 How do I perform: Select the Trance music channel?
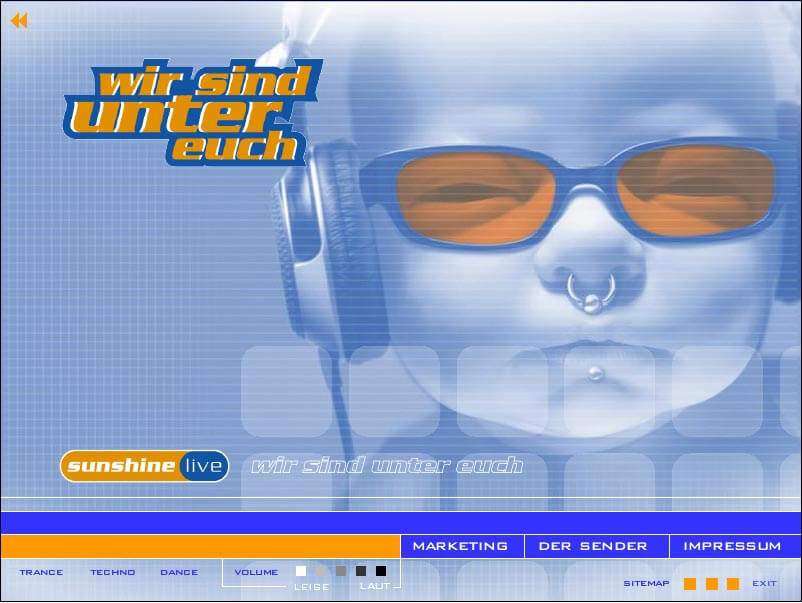click(41, 572)
